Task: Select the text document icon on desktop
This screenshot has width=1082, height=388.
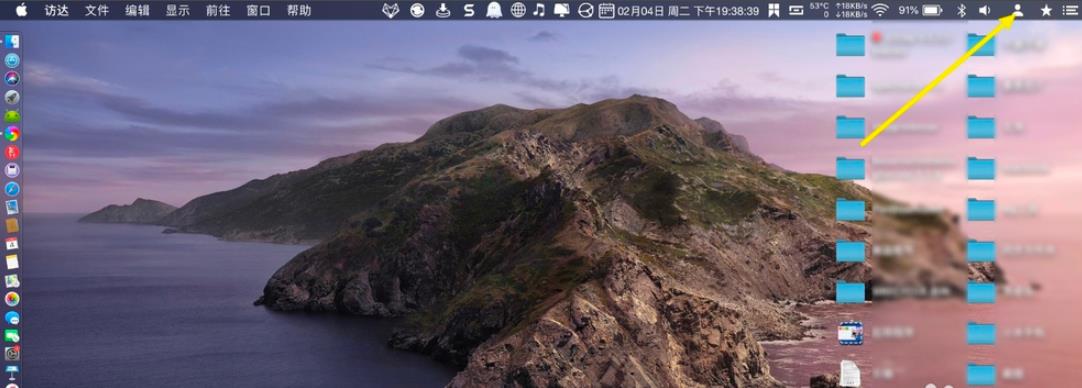Action: pos(850,374)
